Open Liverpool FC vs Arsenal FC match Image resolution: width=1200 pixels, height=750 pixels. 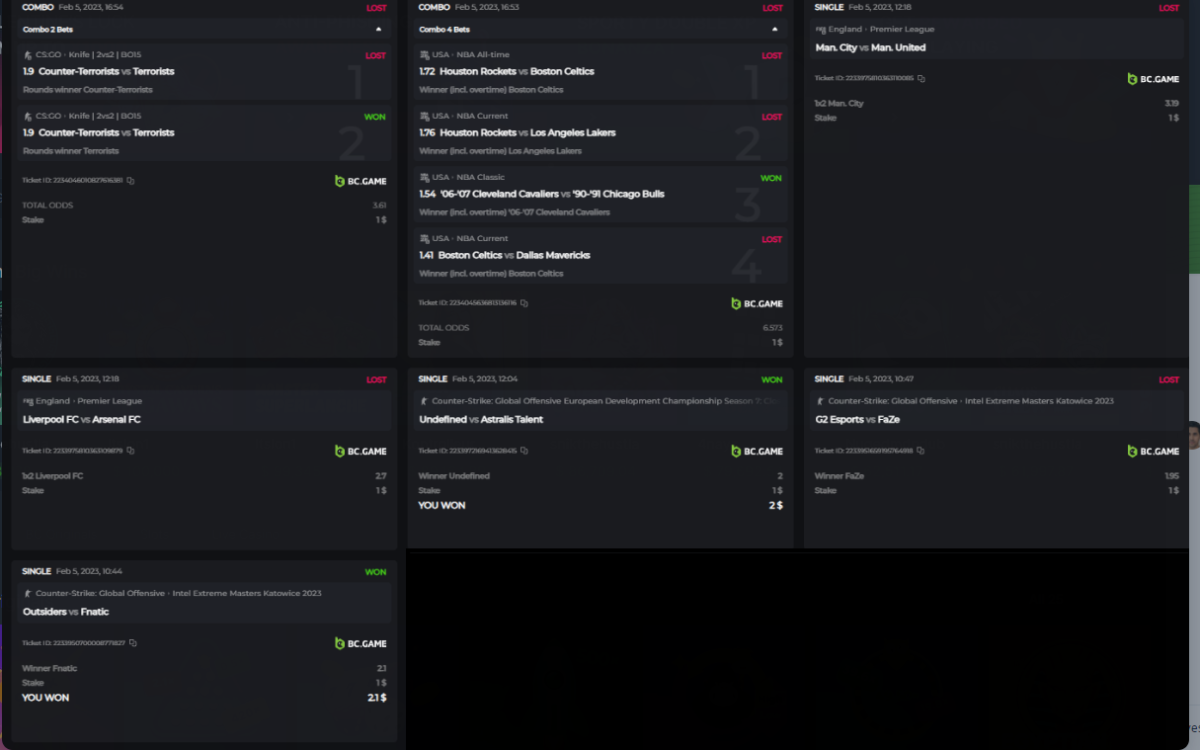point(82,420)
